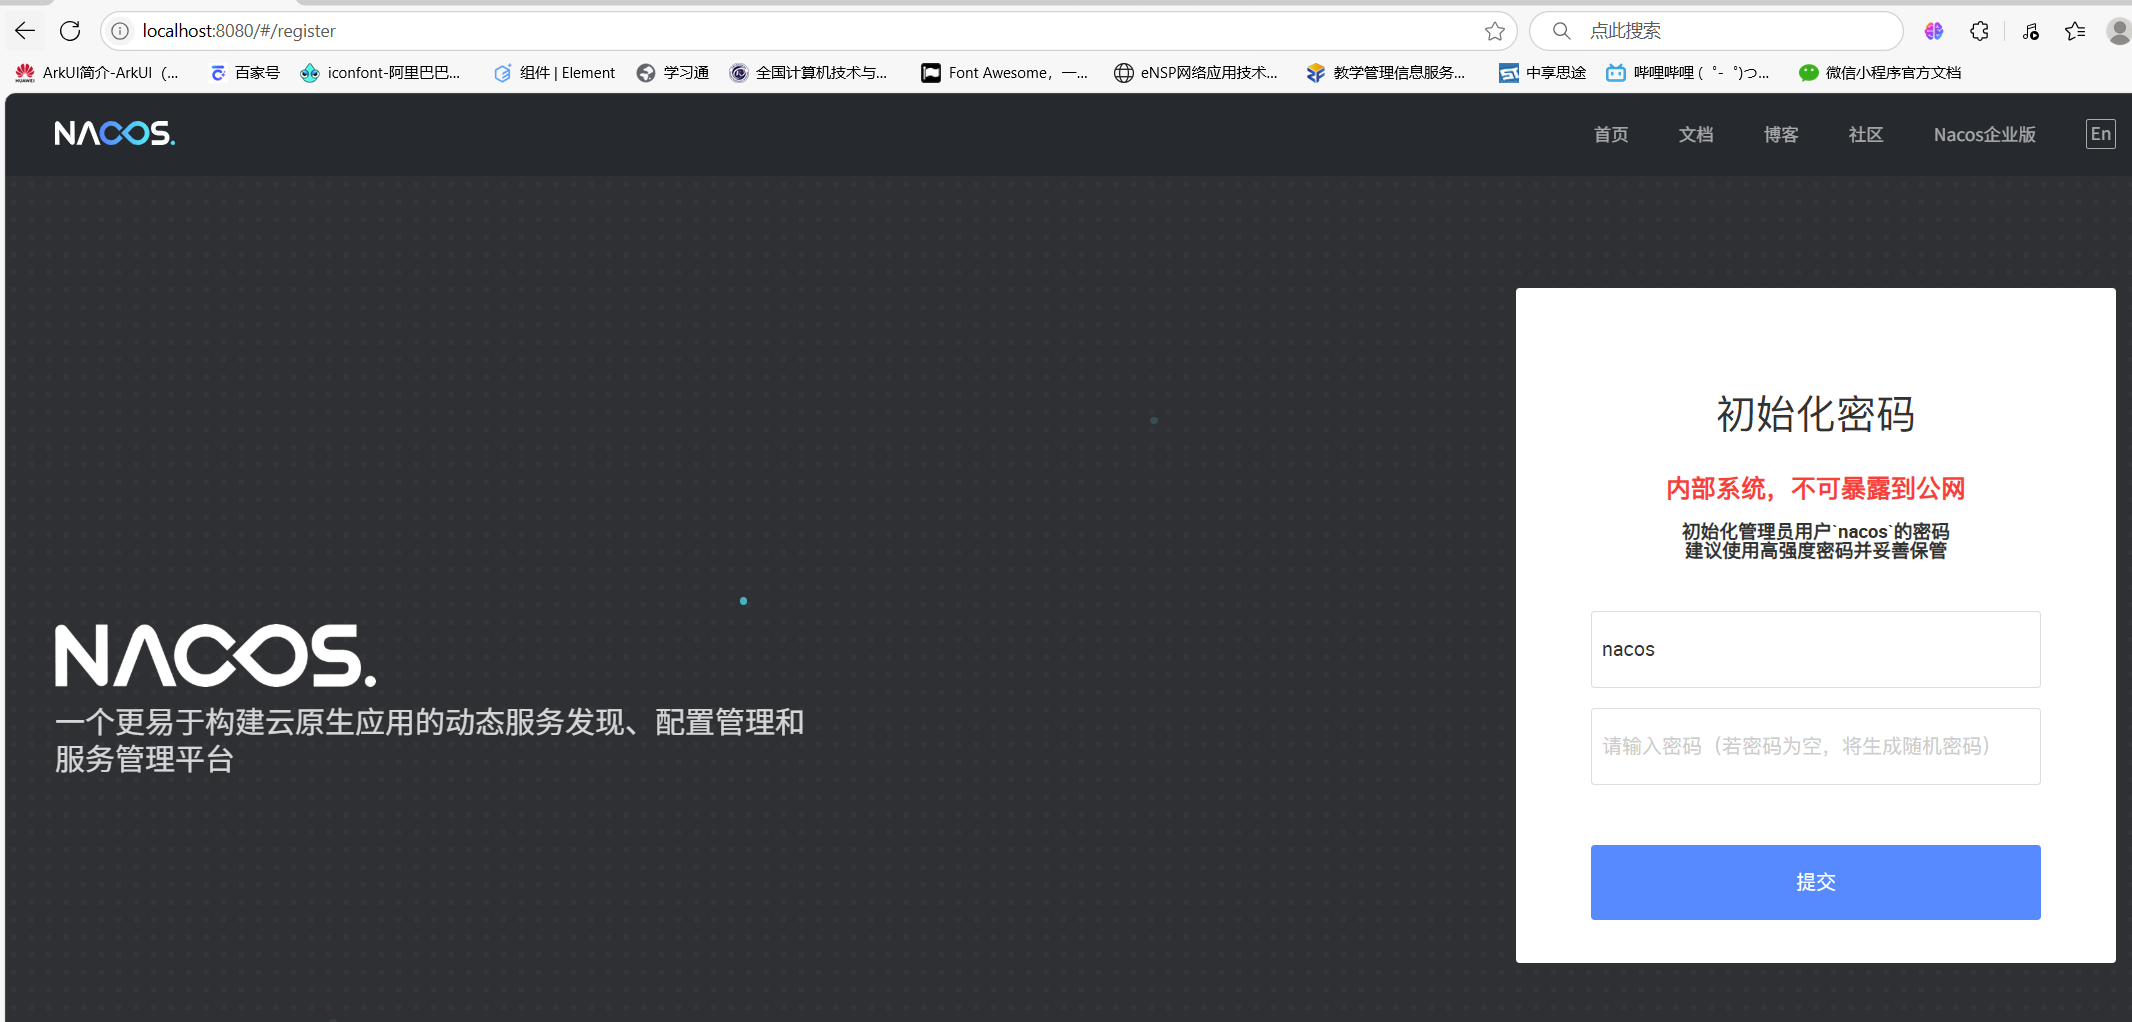Viewport: 2132px width, 1022px height.
Task: Click the search magnifier icon
Action: 1561,31
